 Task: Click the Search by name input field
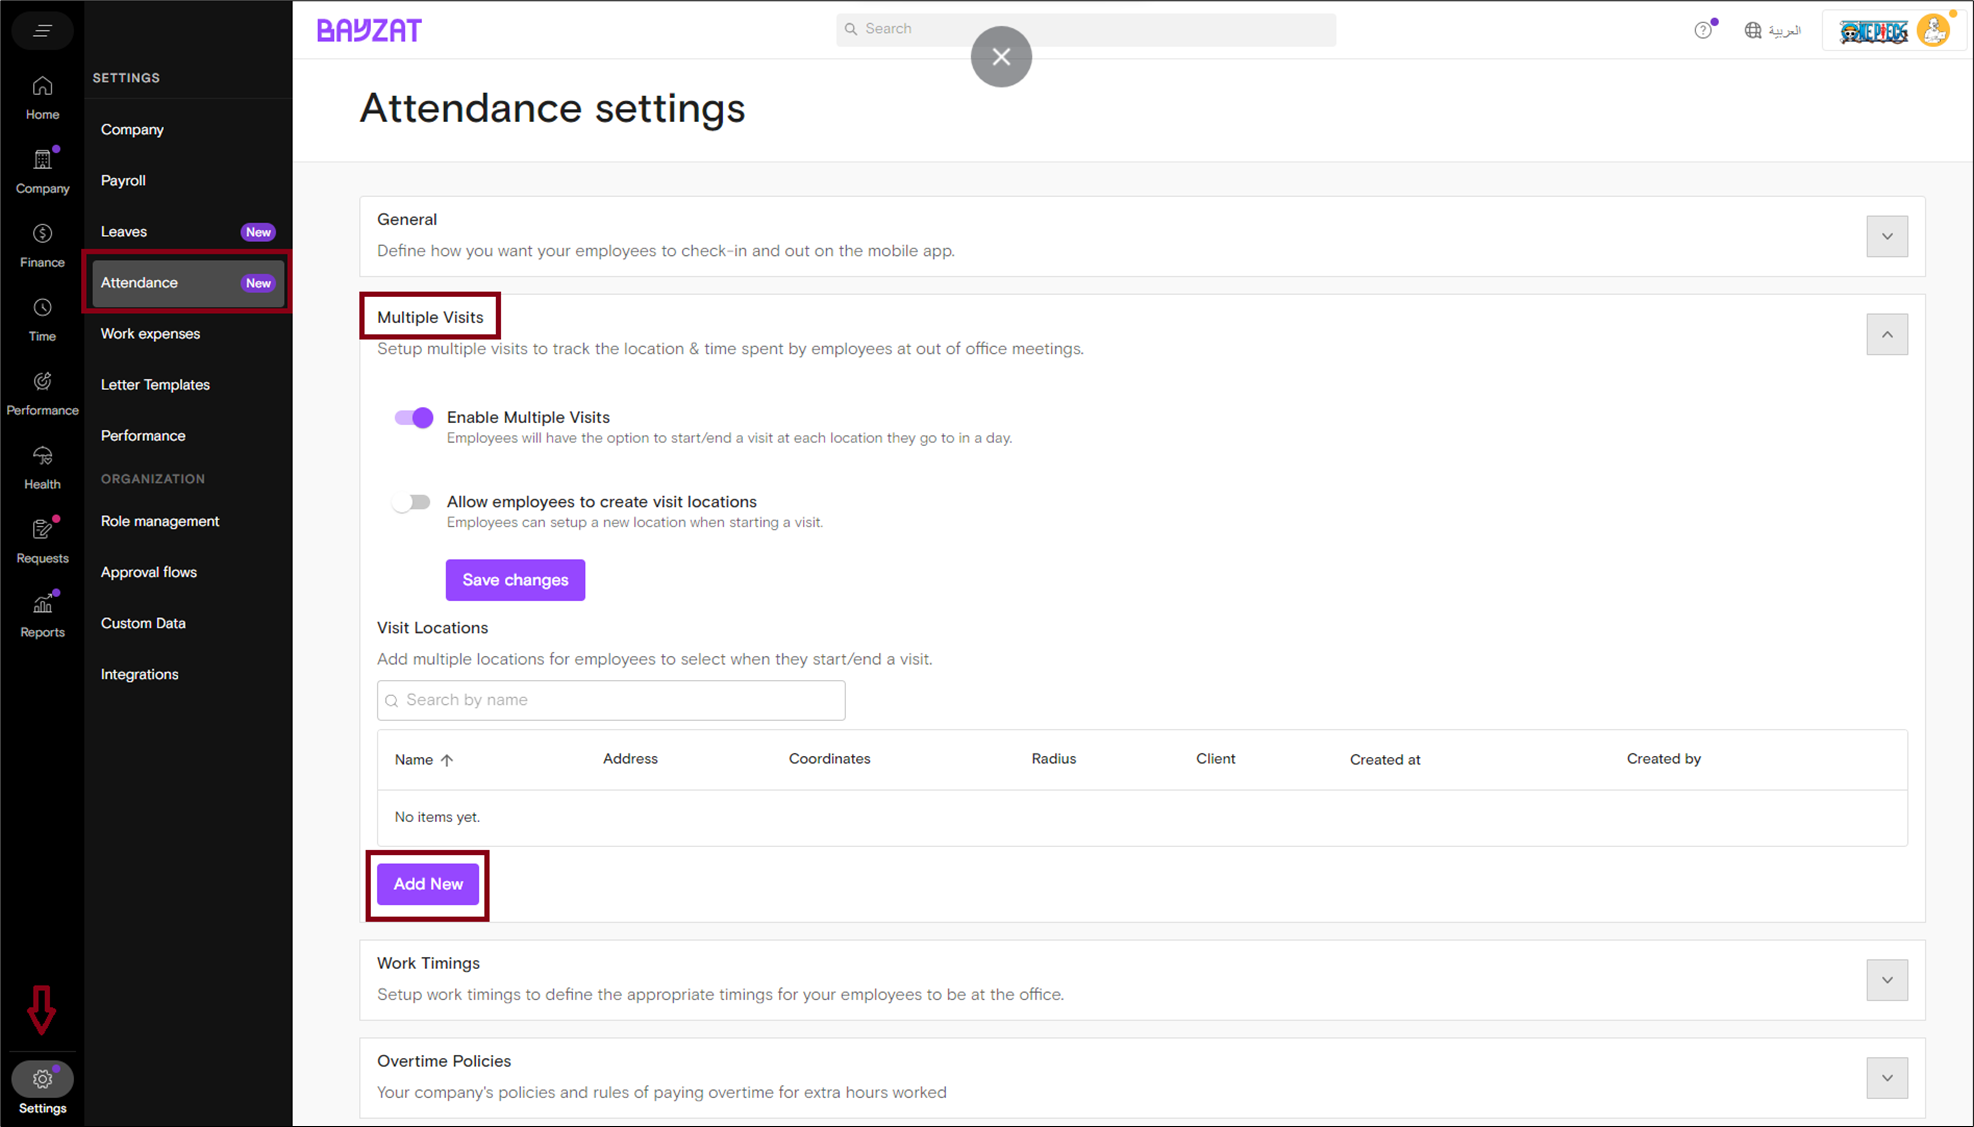[x=610, y=700]
